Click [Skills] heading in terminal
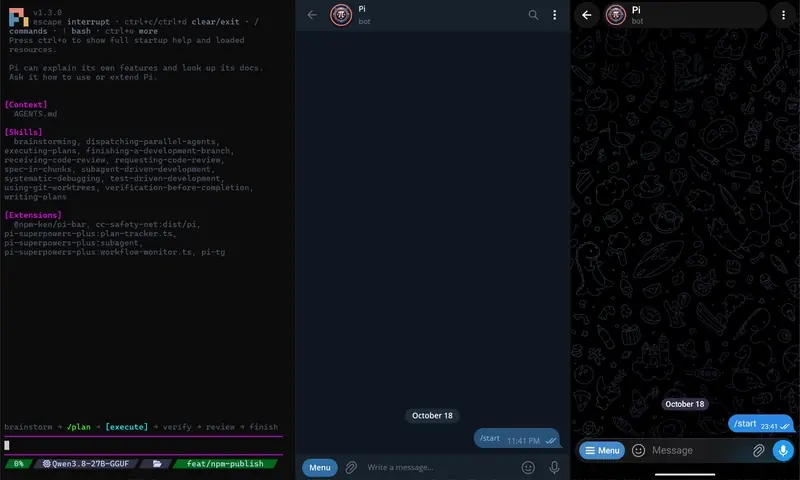 pos(23,132)
